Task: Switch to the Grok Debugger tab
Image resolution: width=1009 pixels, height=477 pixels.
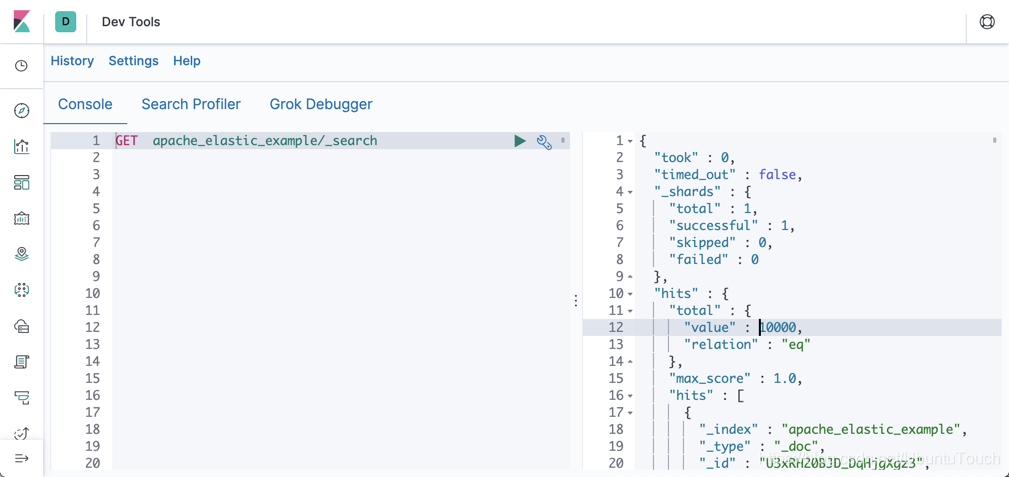Action: pos(321,104)
